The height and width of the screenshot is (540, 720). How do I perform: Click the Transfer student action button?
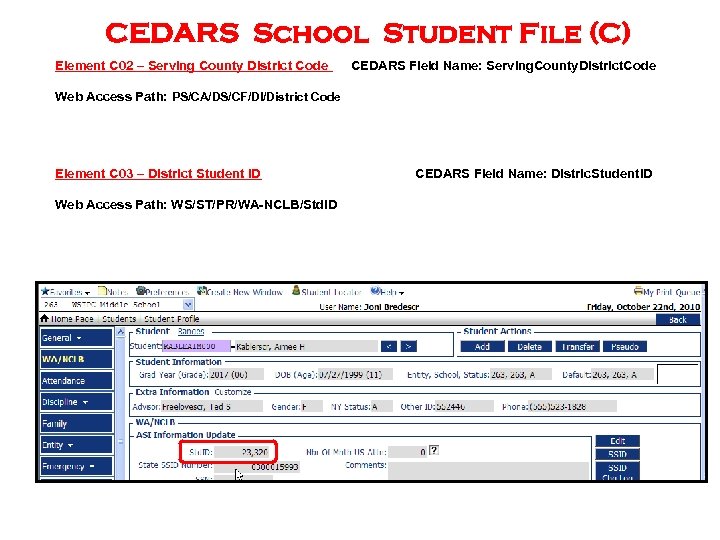577,347
